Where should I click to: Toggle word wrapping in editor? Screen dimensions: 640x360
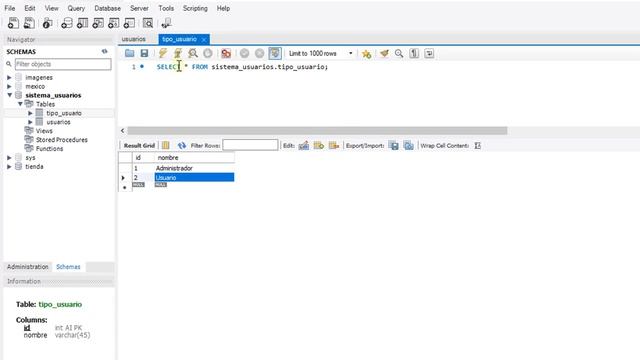pyautogui.click(x=429, y=53)
